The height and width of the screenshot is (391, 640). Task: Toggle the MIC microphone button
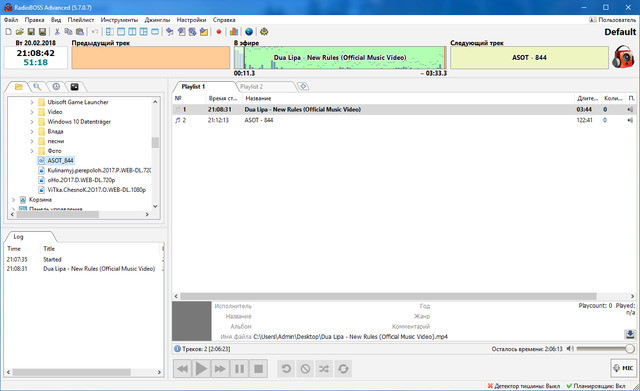point(623,368)
